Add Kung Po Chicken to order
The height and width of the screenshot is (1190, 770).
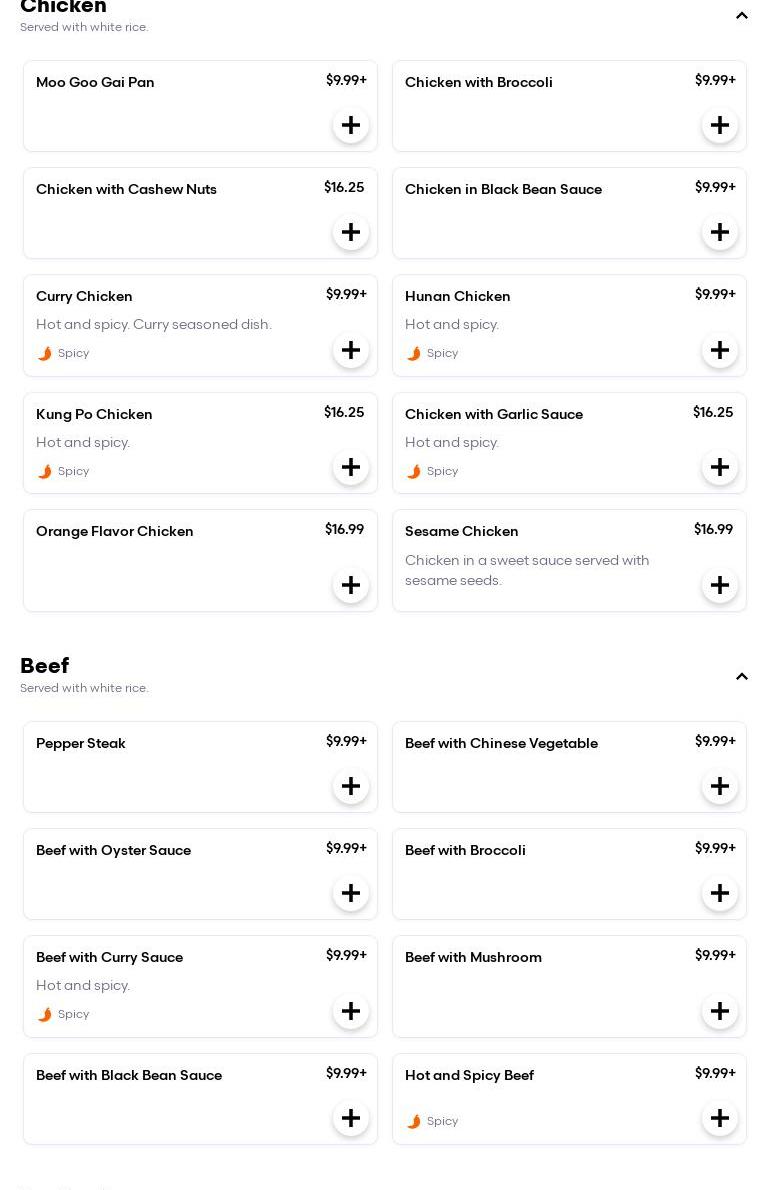[x=351, y=468]
